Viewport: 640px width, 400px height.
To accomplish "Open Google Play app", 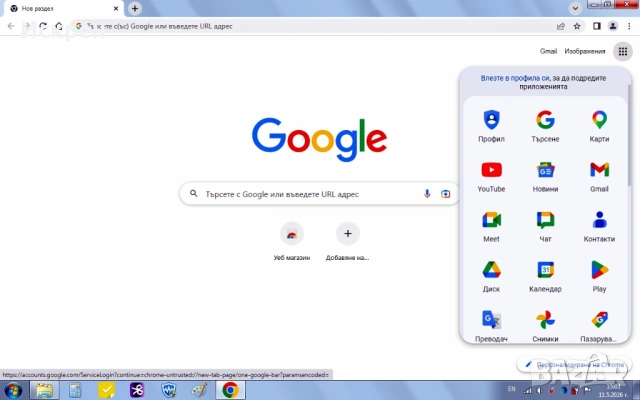I will pyautogui.click(x=599, y=276).
